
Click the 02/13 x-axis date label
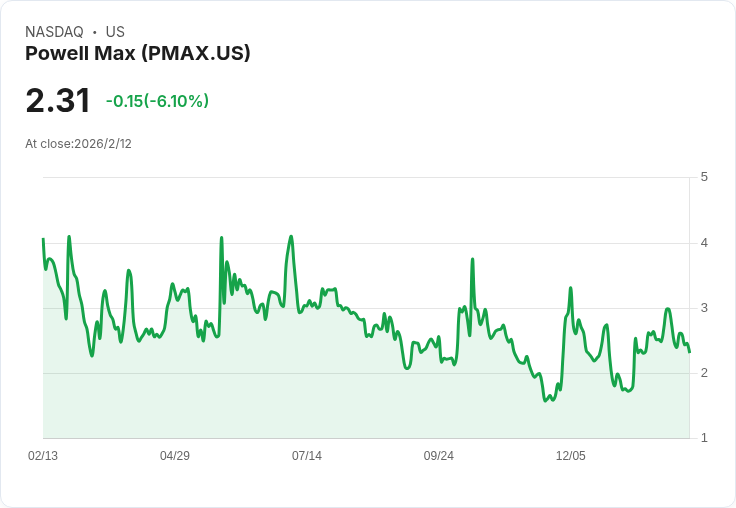43,456
